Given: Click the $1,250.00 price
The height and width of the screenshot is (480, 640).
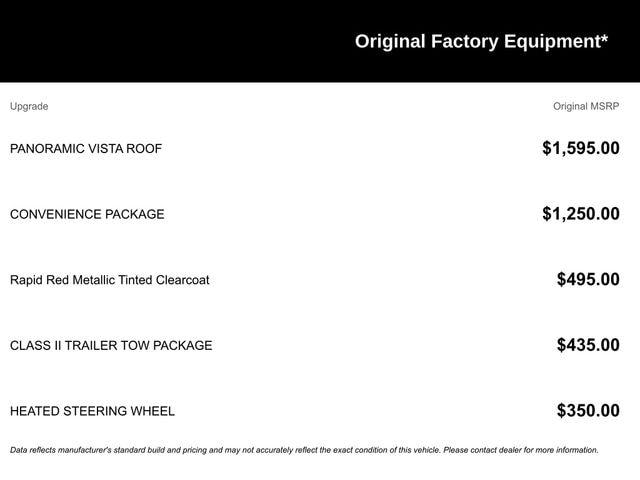Looking at the screenshot, I should 580,214.
